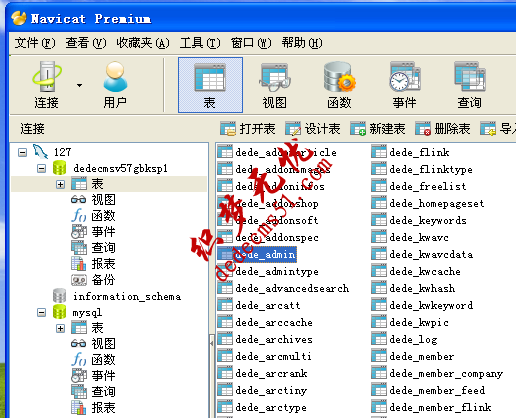The image size is (516, 418).
Task: Select the dede_archives table
Action: (x=265, y=340)
